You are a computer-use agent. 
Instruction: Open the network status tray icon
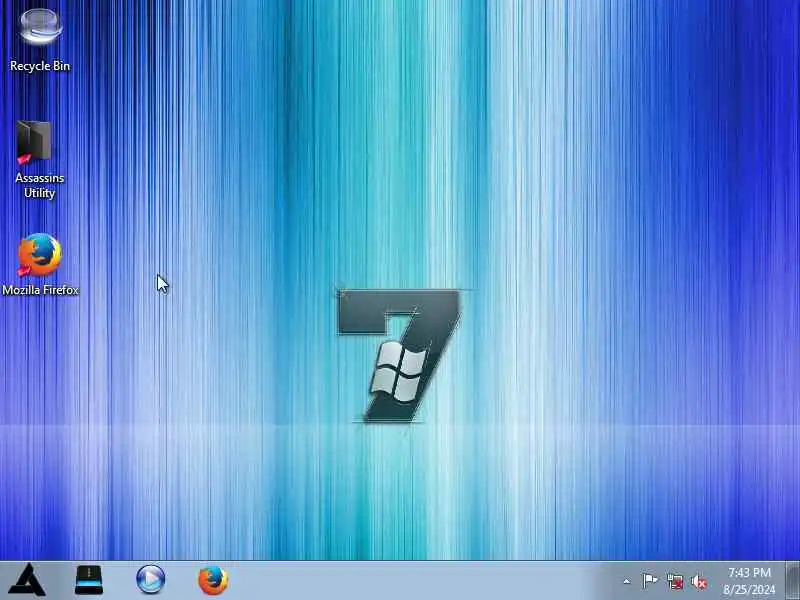675,581
